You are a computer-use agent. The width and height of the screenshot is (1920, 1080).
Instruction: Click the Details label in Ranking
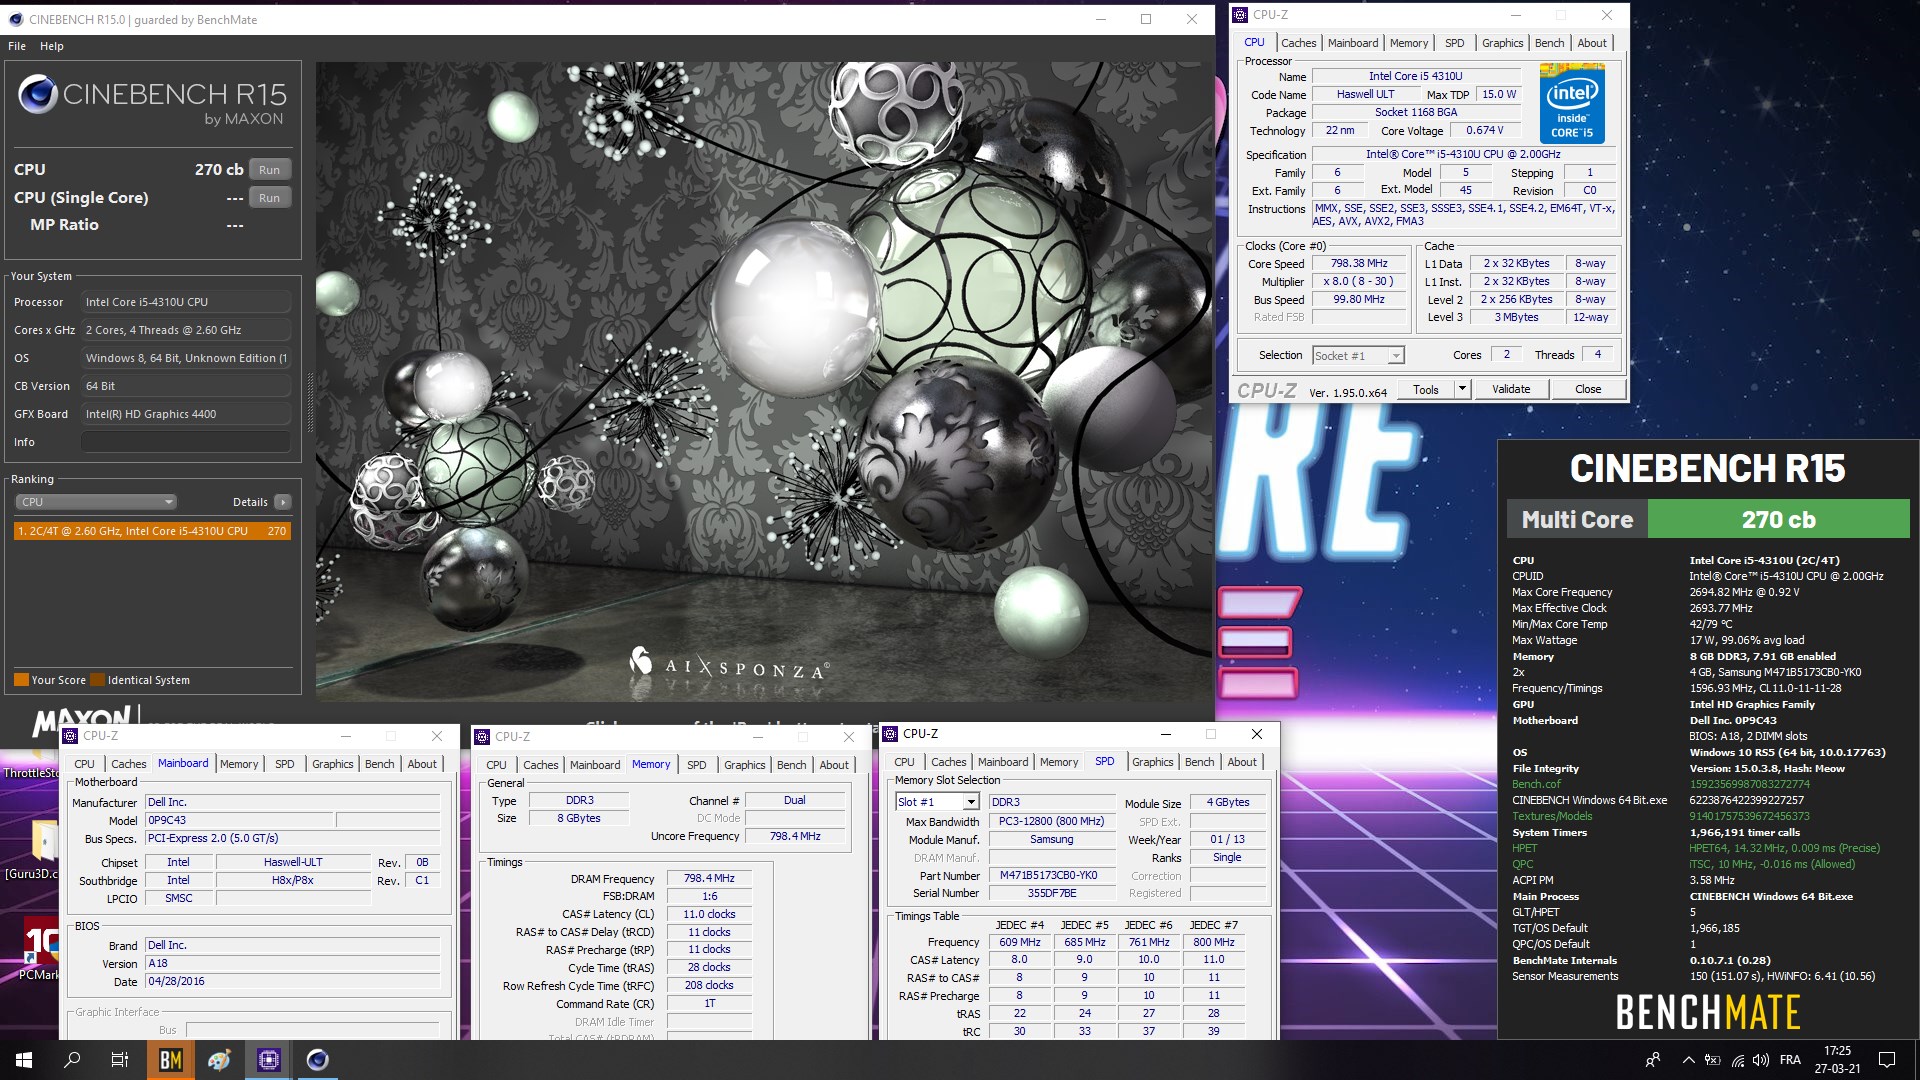250,502
